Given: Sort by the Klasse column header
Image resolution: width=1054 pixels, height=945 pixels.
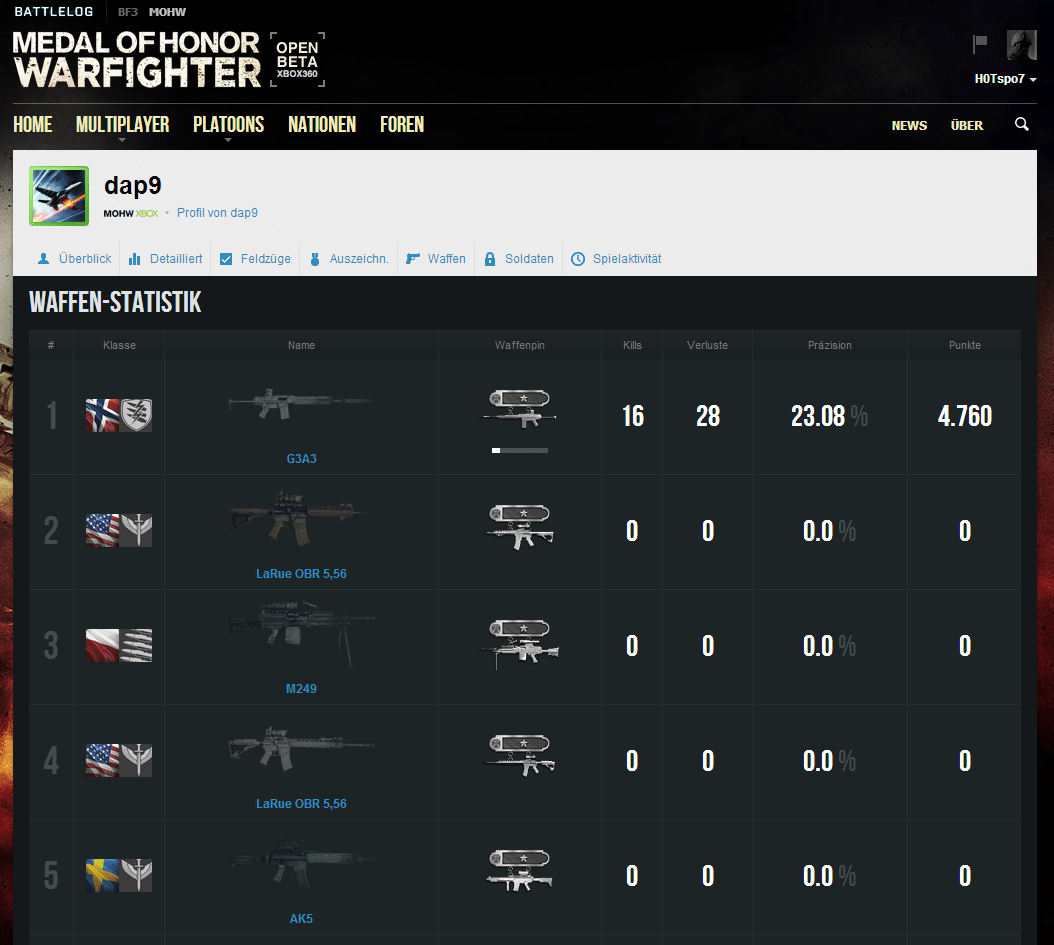Looking at the screenshot, I should (119, 345).
